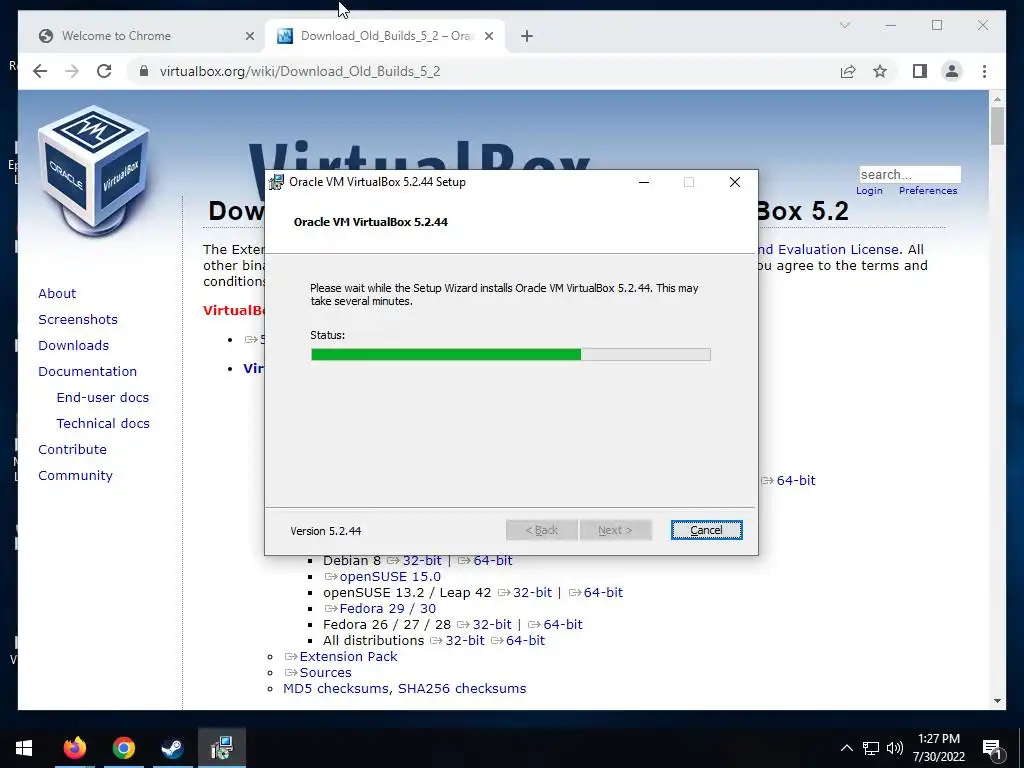This screenshot has width=1024, height=768.
Task: Close the VirtualBox Setup dialog
Action: 735,182
